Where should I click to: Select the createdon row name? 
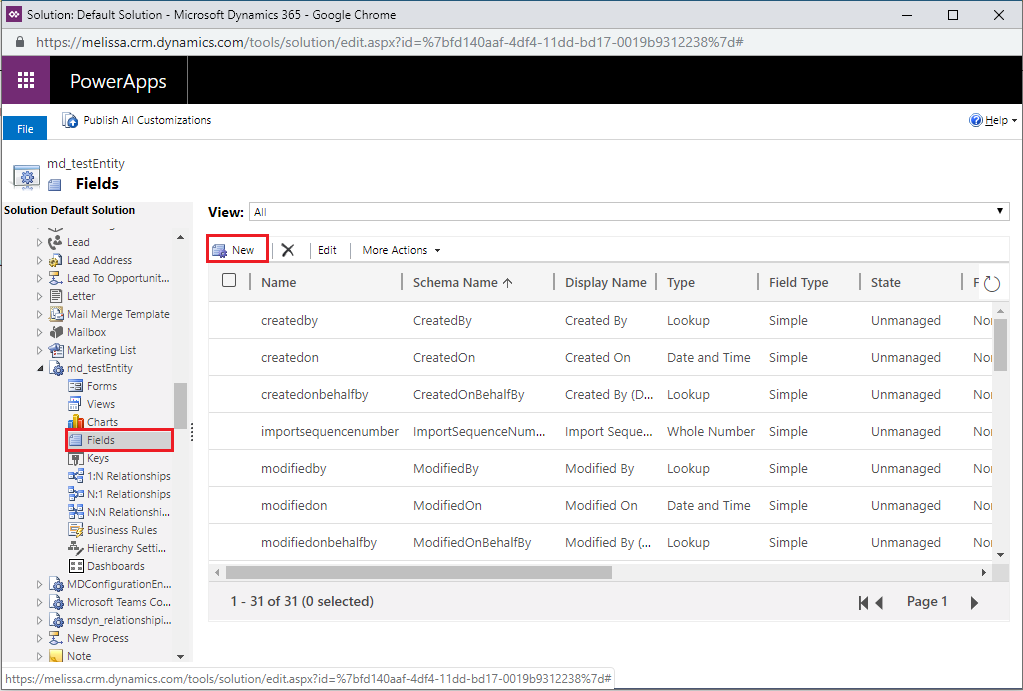pyautogui.click(x=290, y=358)
